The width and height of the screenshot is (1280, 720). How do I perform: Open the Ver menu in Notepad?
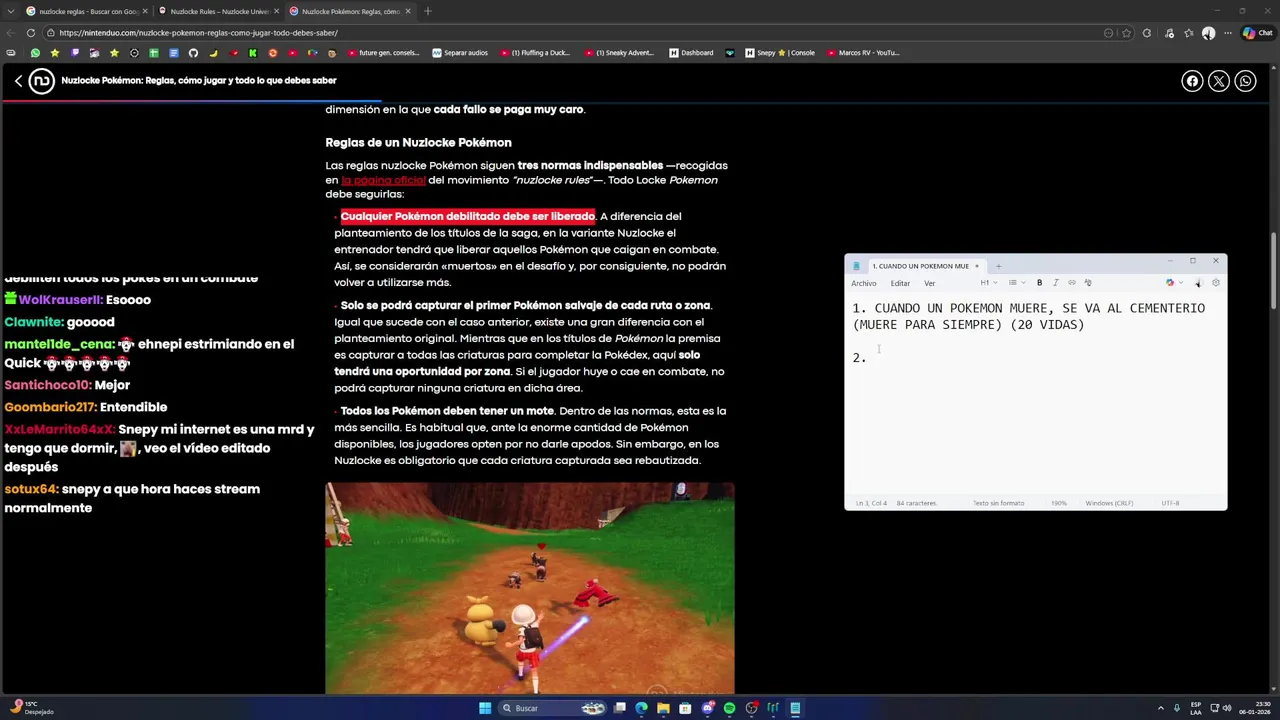929,283
